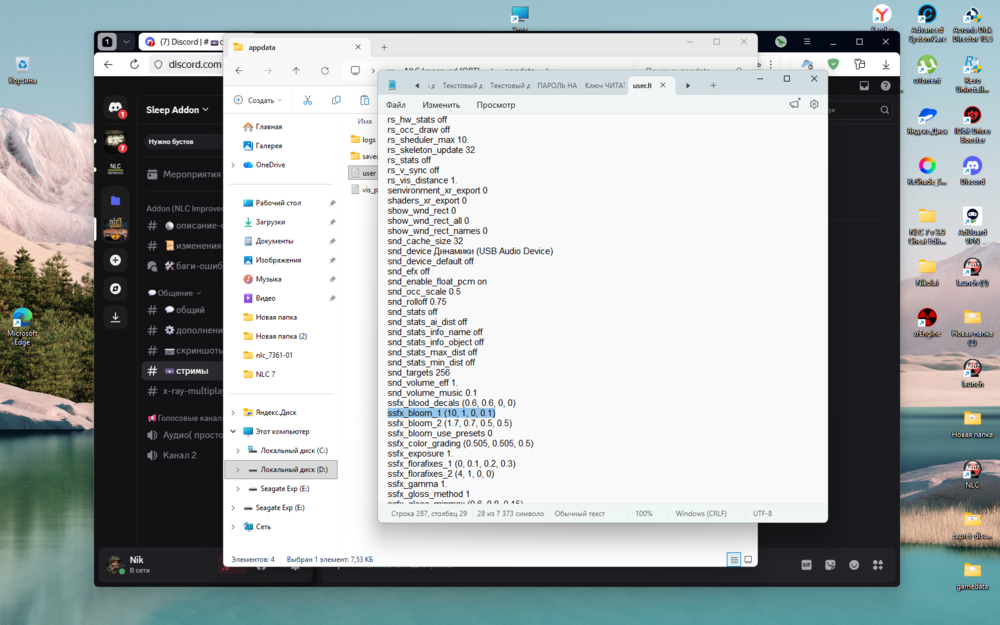Click Windows (CRLF) status bar entry

pyautogui.click(x=701, y=513)
